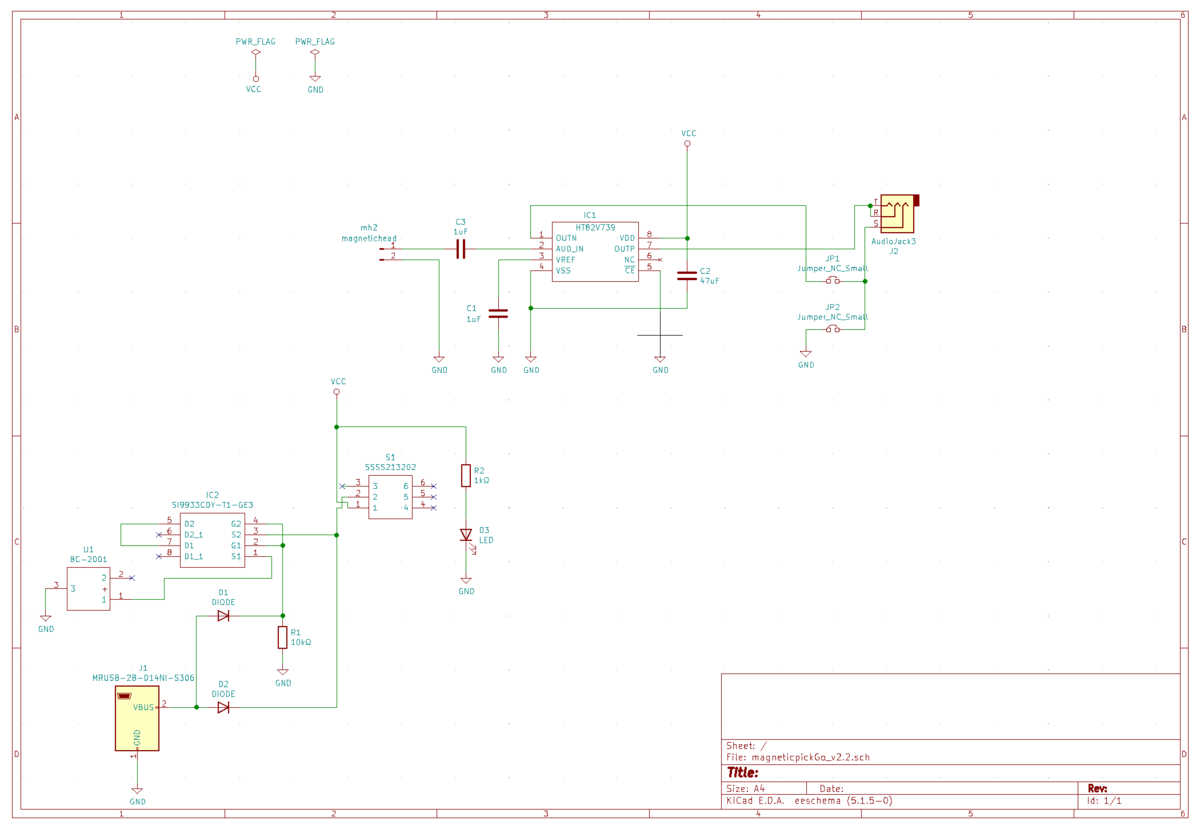Select the R2 1kΩ resistor symbol

coord(466,476)
